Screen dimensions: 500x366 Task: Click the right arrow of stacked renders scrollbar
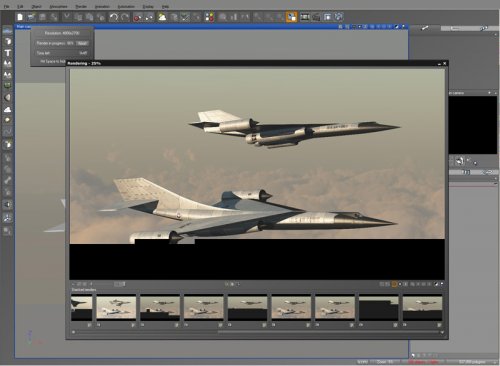(x=442, y=332)
